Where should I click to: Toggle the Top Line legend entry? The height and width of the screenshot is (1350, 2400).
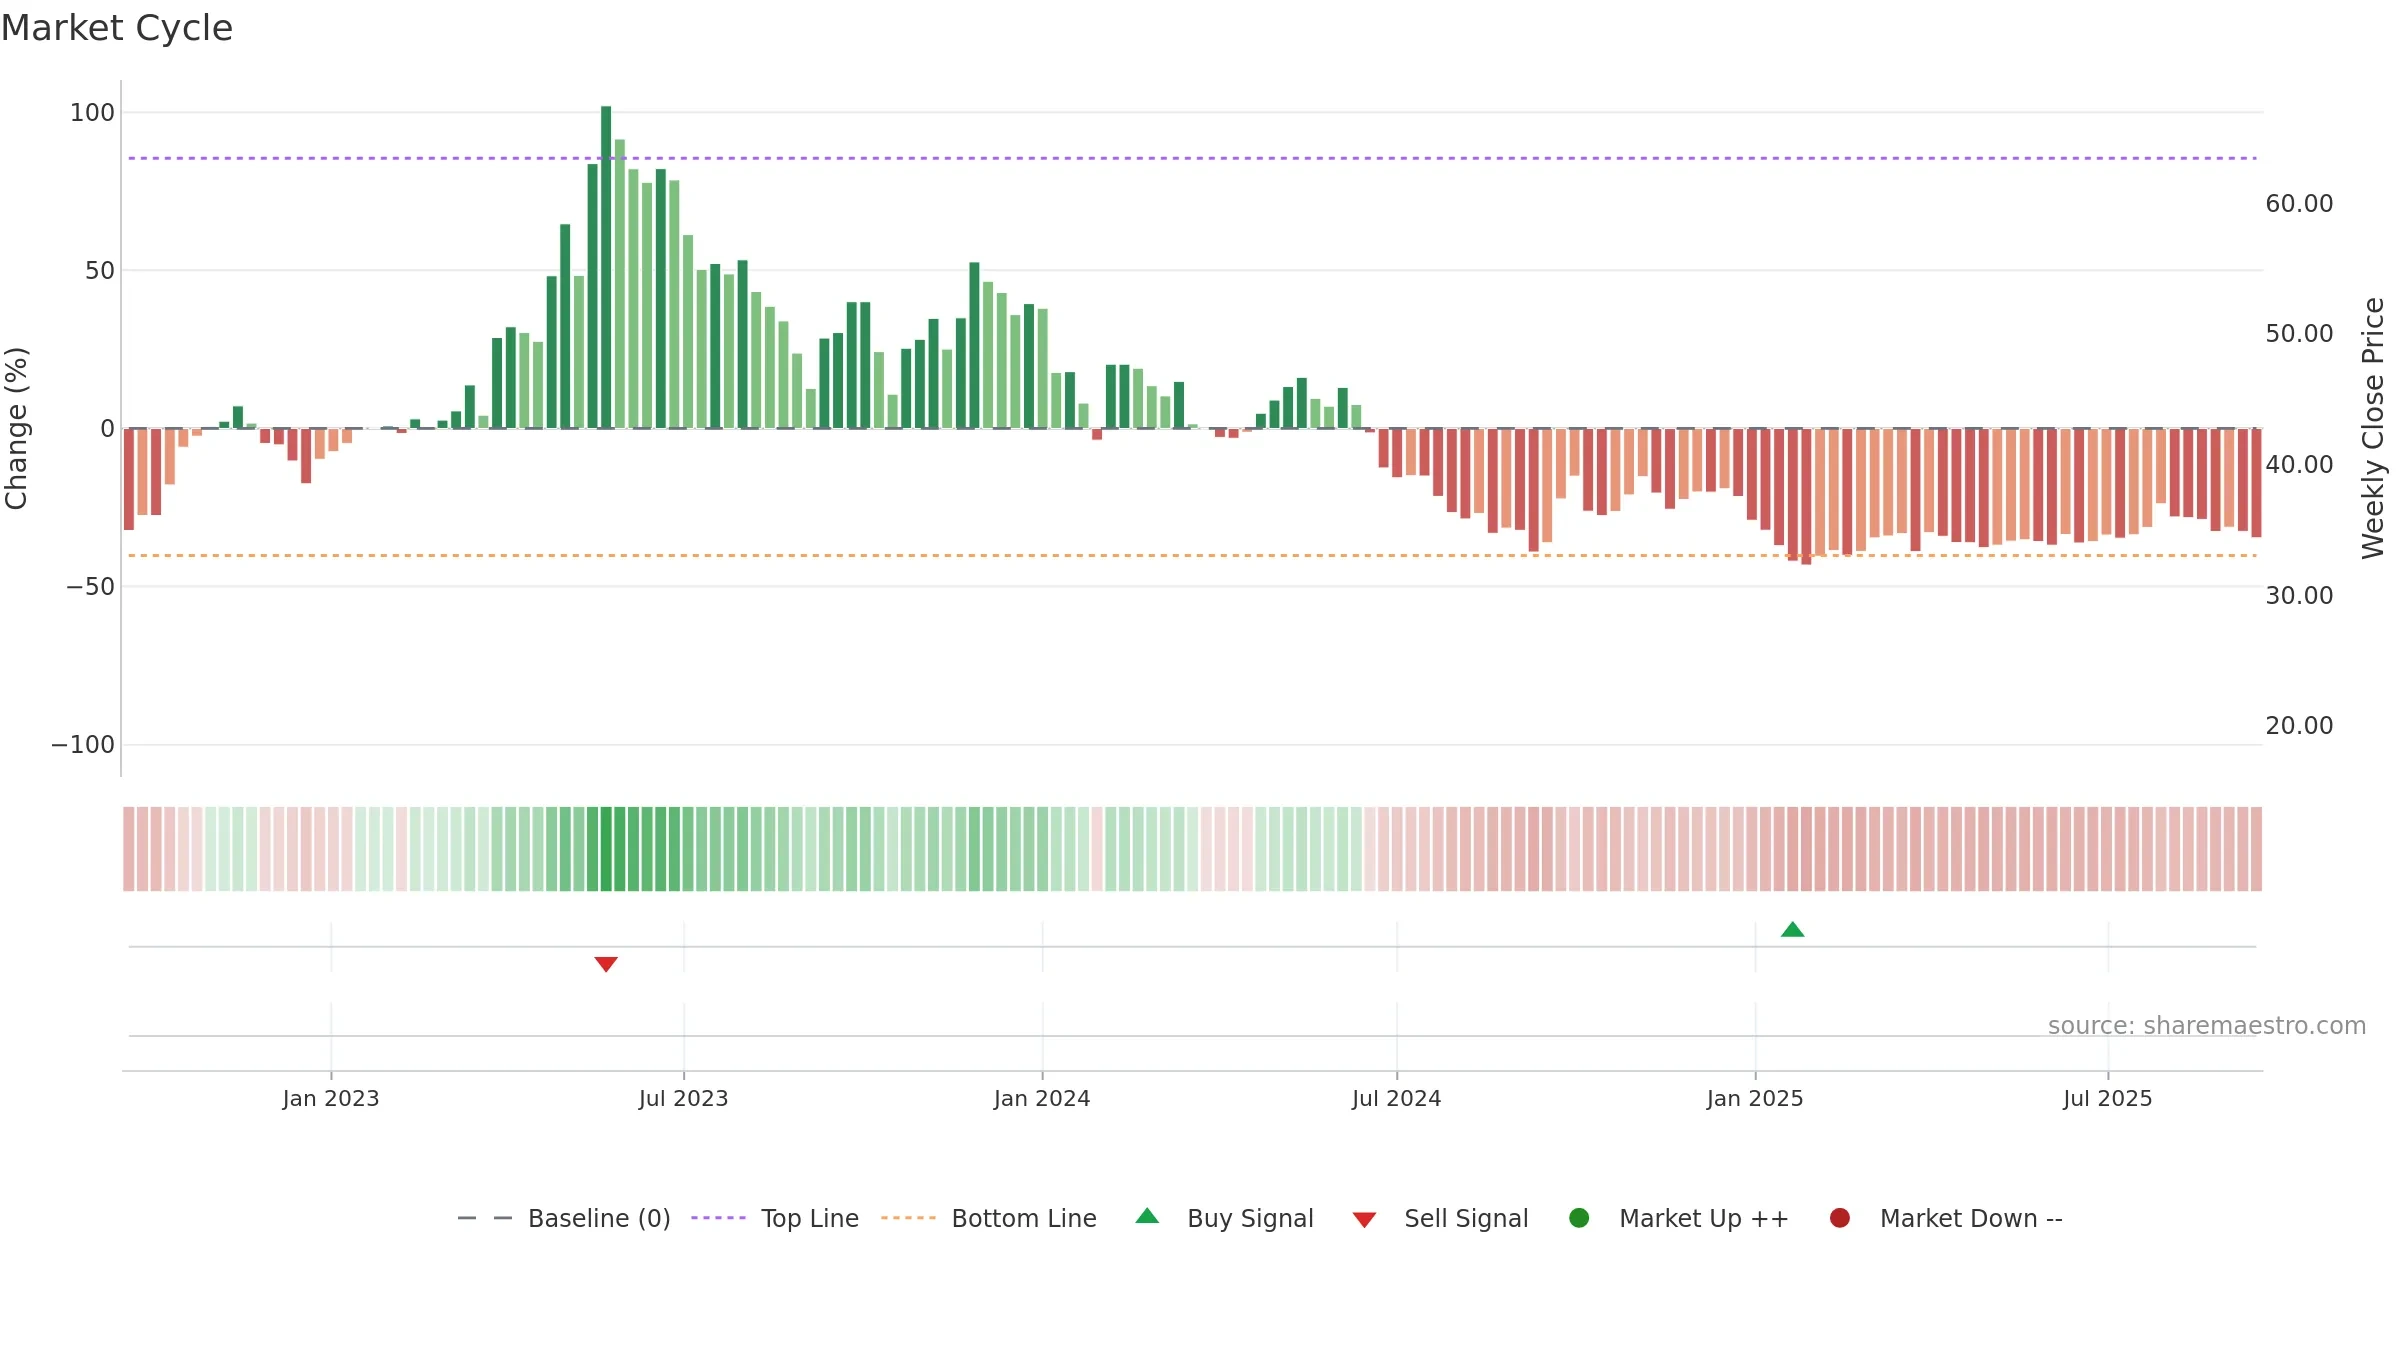click(x=775, y=1218)
